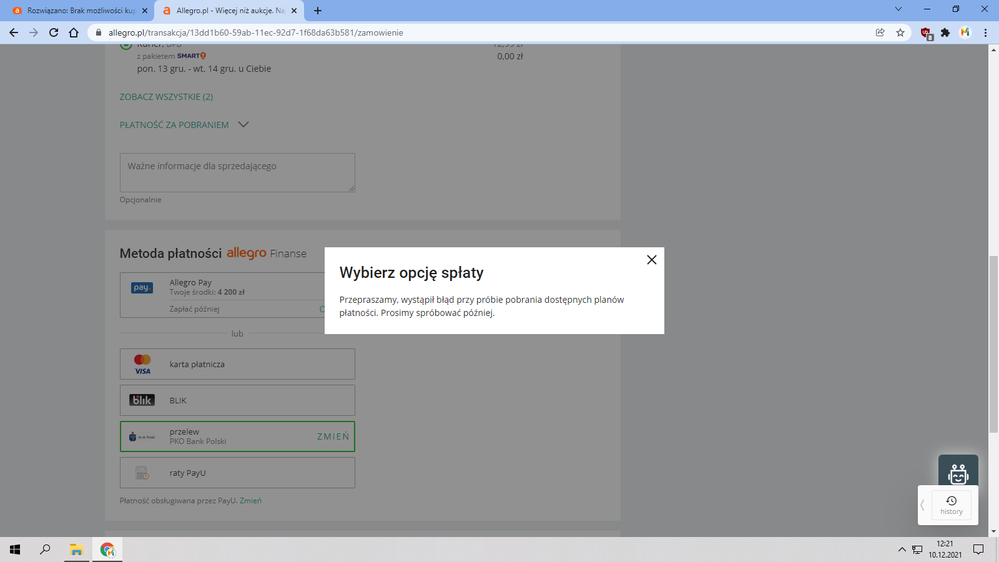Image resolution: width=999 pixels, height=562 pixels.
Task: Click the Allegro Finanse logo
Action: coord(266,253)
